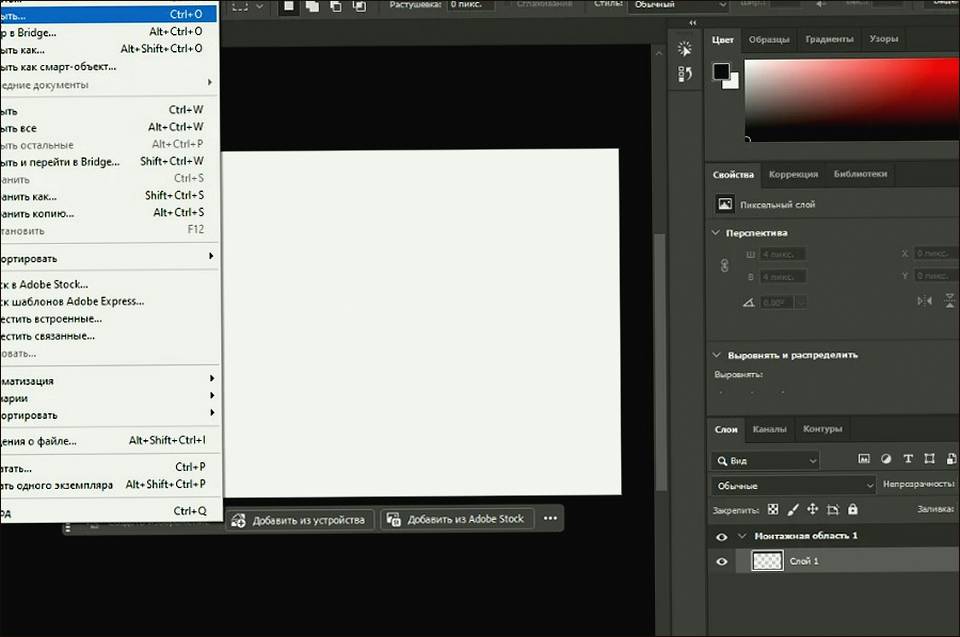Select the Add to selection icon
Screen dimensions: 960x637
(312, 6)
